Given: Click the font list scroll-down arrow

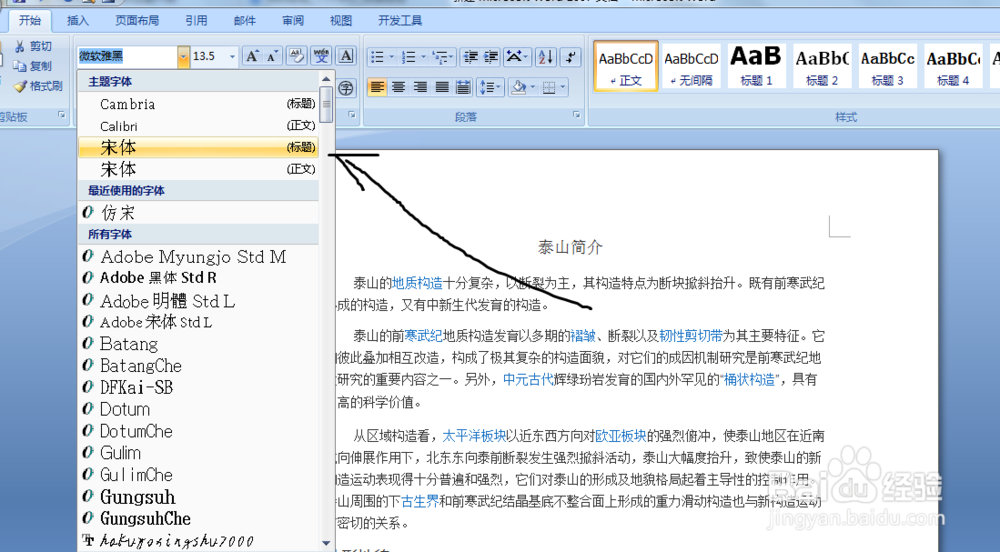Looking at the screenshot, I should point(327,544).
